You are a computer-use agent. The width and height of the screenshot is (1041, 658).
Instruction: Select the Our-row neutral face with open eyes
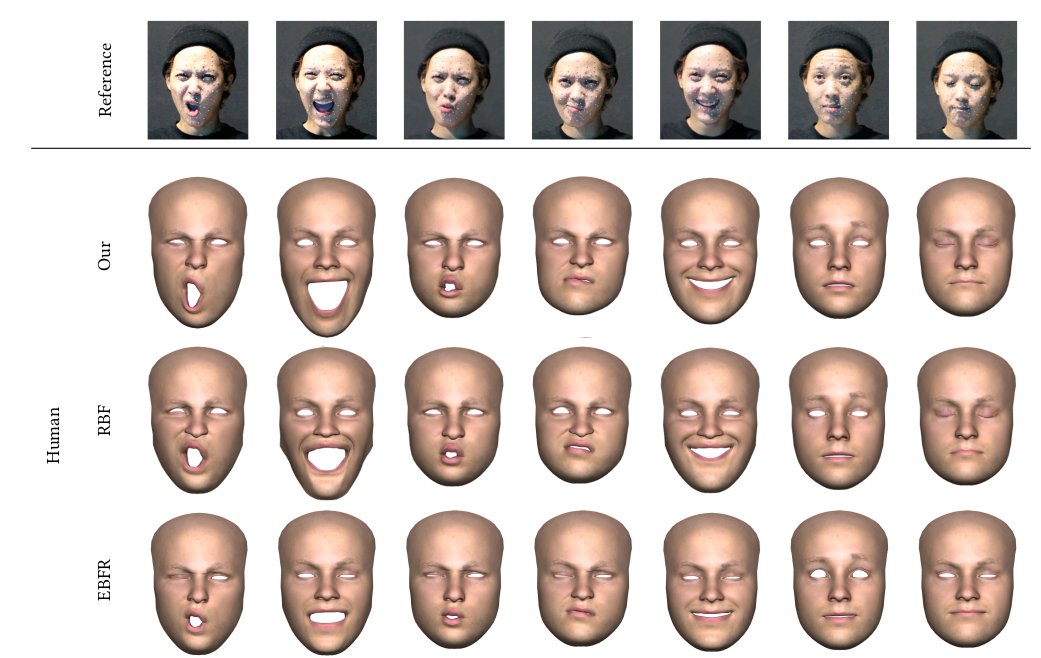pos(839,248)
